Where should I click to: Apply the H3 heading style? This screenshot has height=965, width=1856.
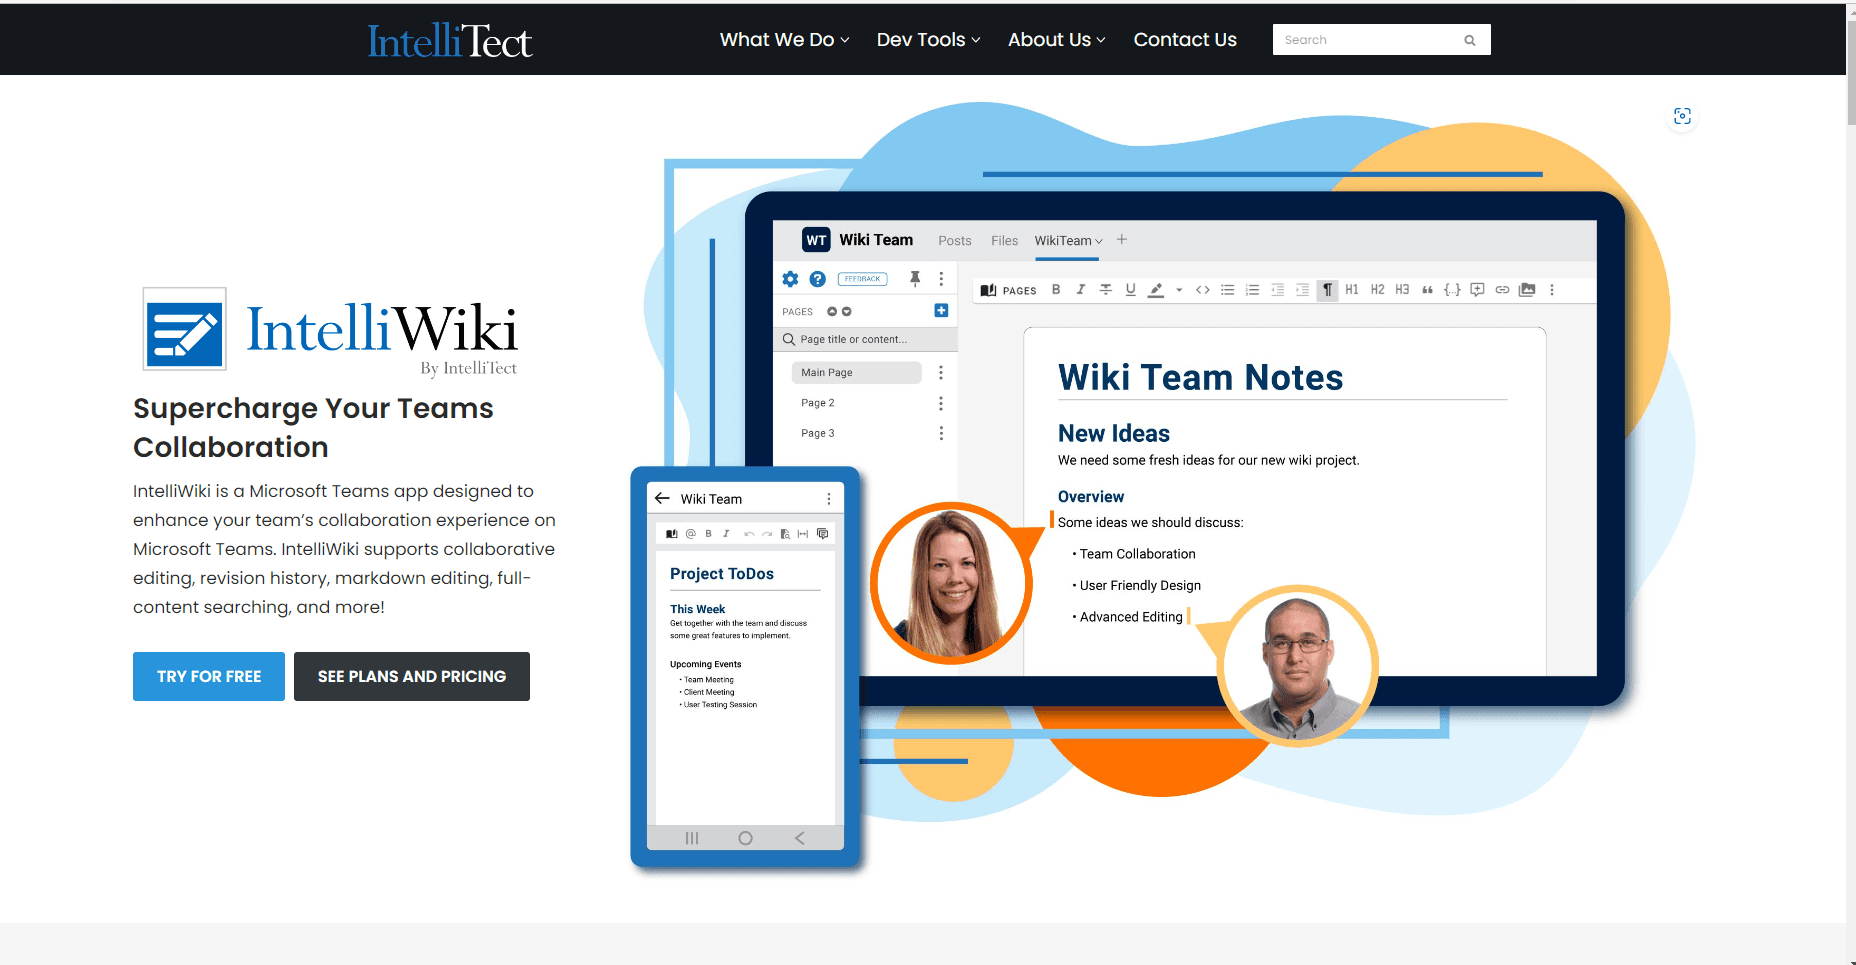pyautogui.click(x=1402, y=290)
